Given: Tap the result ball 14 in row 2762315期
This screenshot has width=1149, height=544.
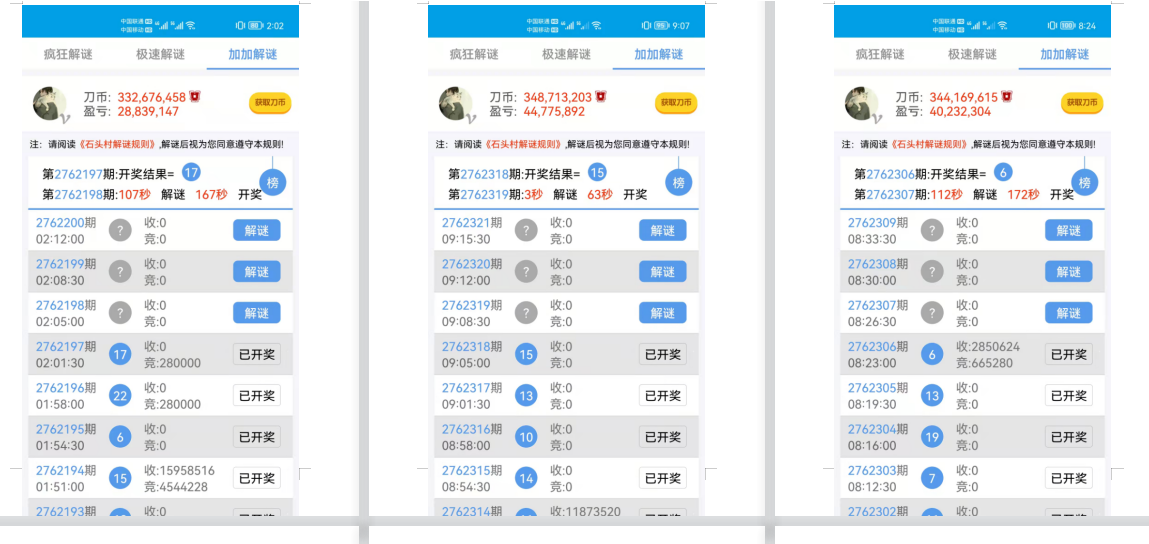Looking at the screenshot, I should tap(526, 479).
